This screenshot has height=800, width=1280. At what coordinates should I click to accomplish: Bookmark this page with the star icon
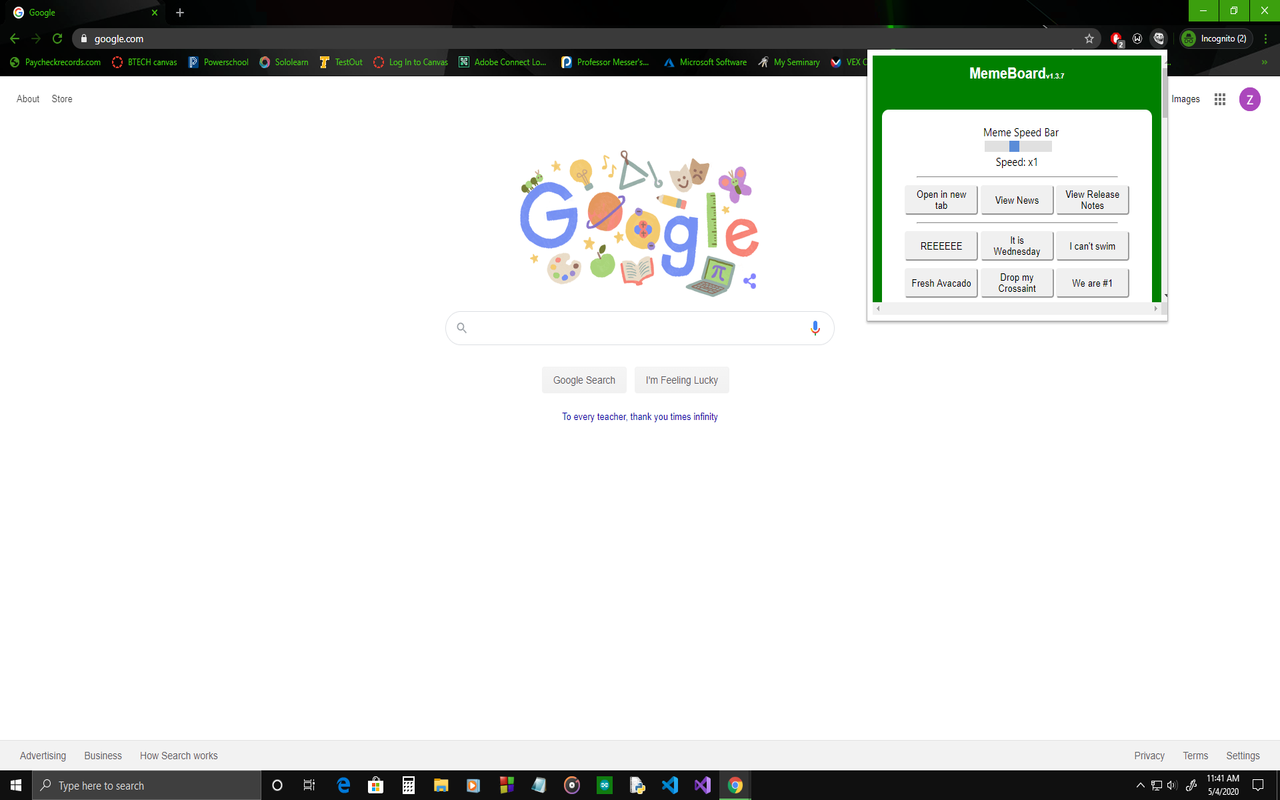tap(1089, 39)
